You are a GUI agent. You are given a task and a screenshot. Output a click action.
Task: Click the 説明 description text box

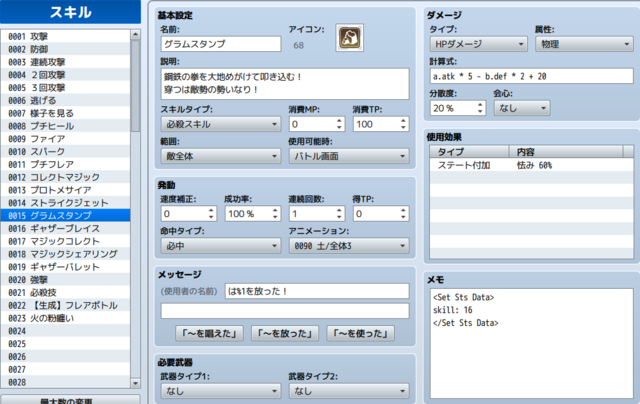(x=285, y=84)
